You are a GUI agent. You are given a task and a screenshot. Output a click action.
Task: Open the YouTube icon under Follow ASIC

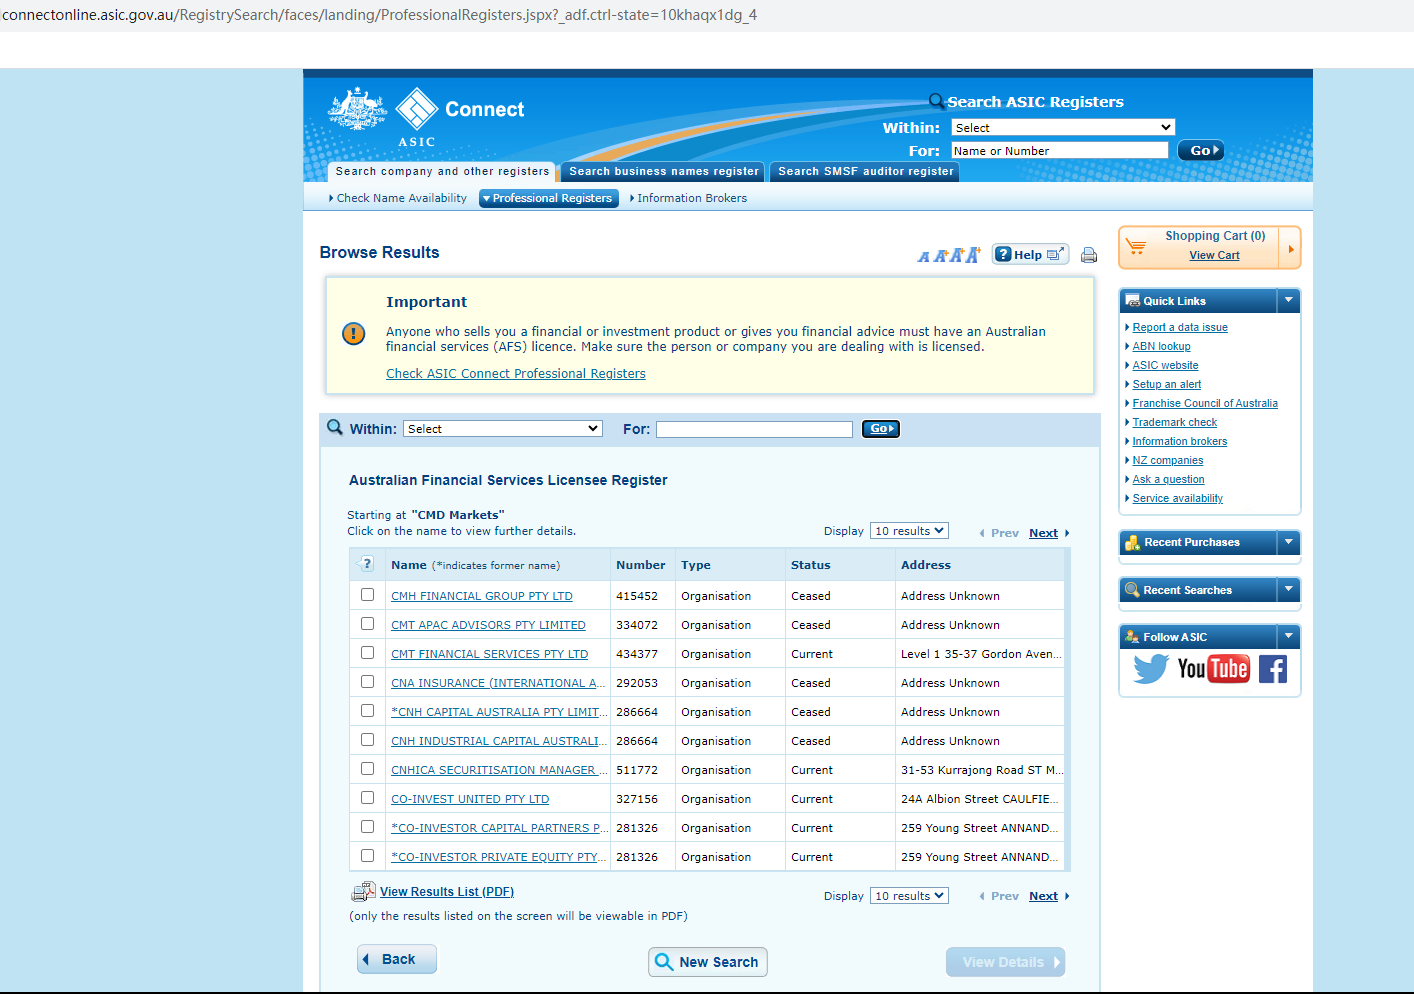[1213, 669]
